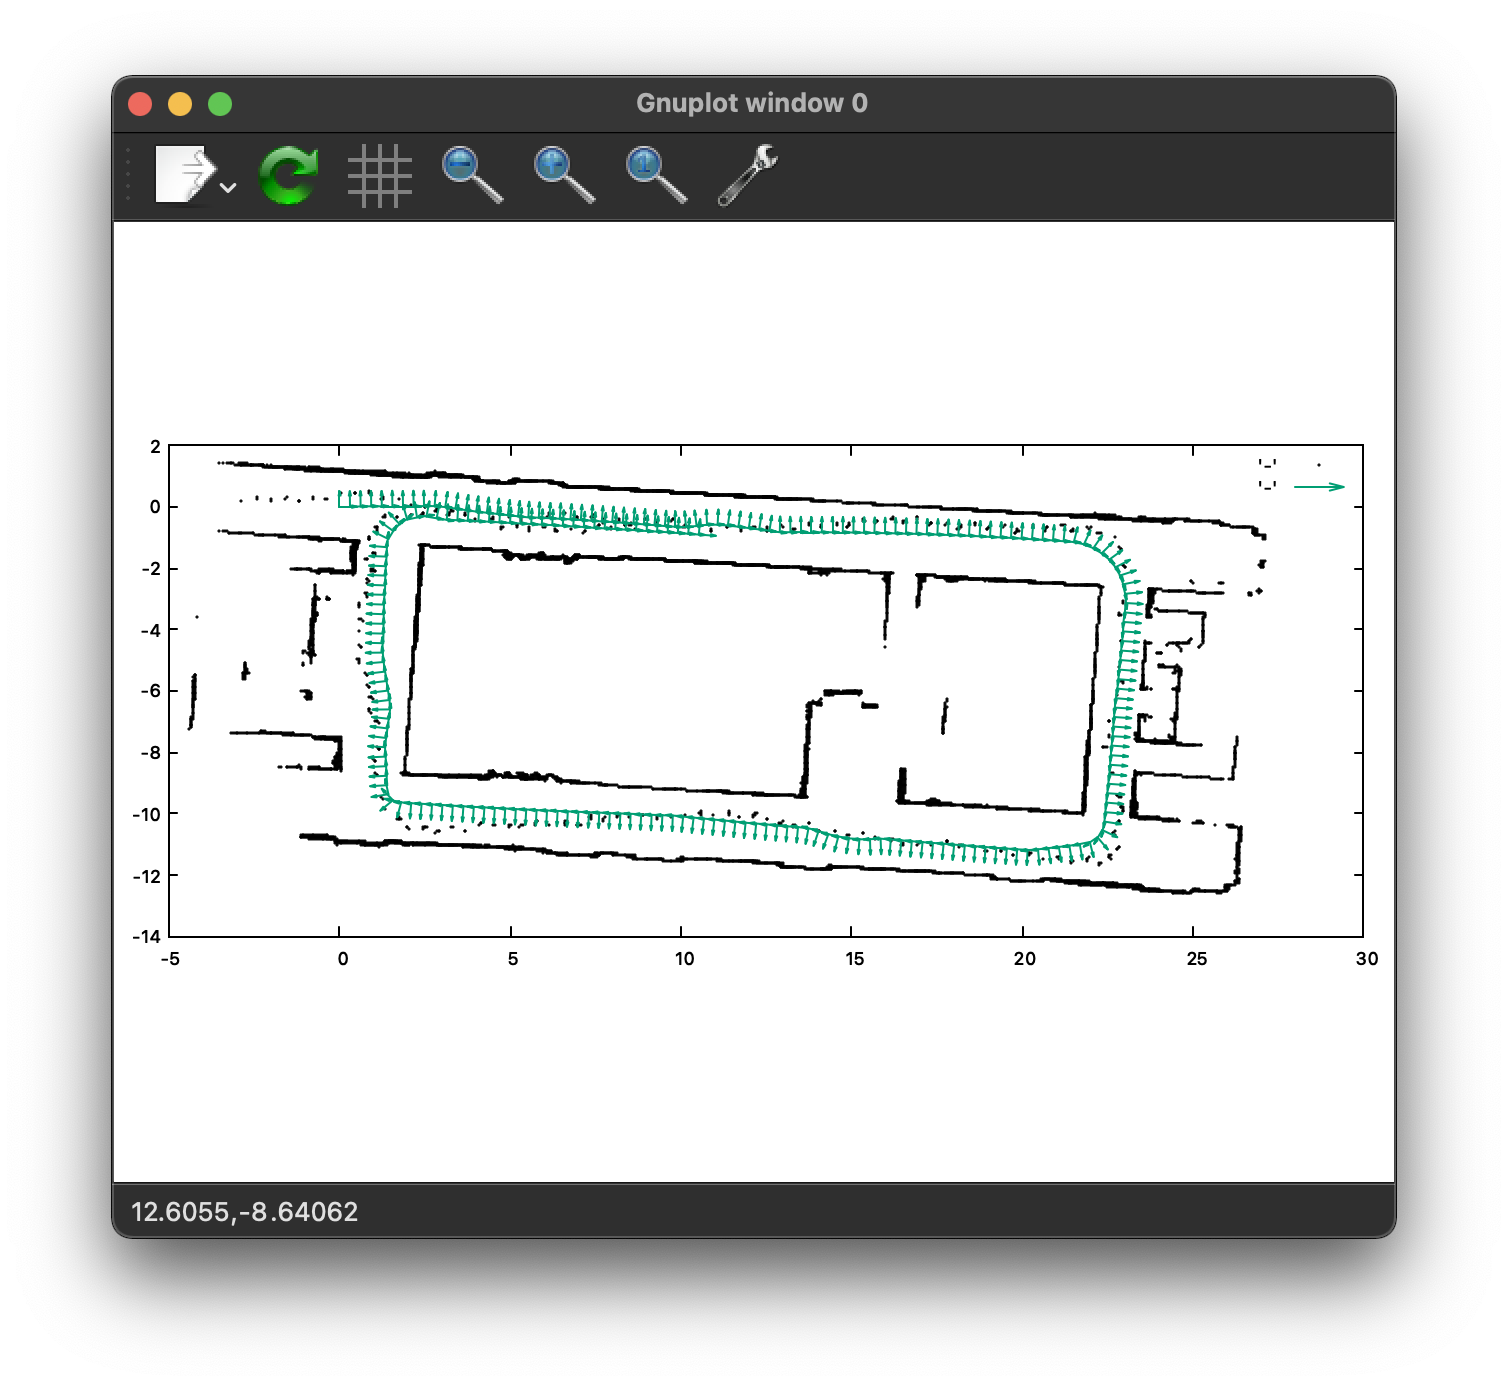
Task: Click the green replot refresh icon
Action: 289,175
